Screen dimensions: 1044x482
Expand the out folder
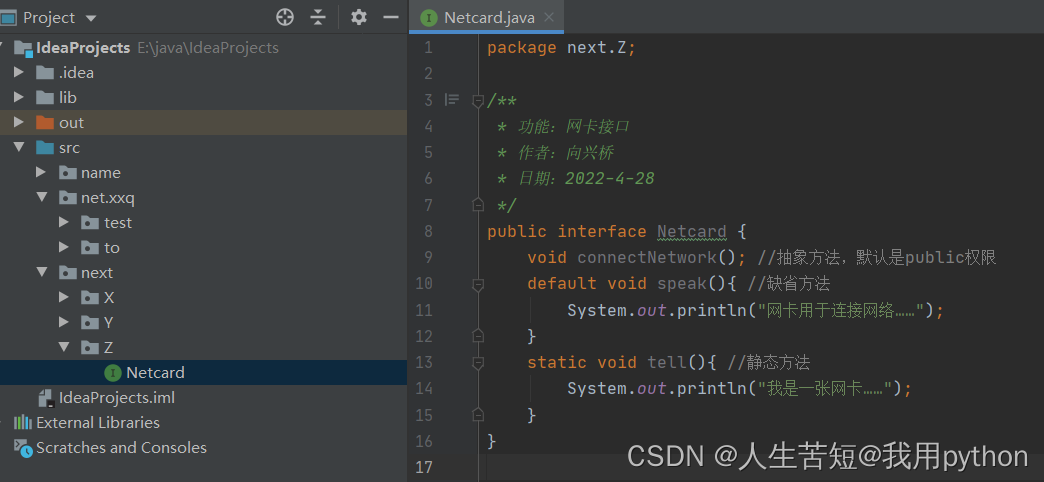(19, 122)
